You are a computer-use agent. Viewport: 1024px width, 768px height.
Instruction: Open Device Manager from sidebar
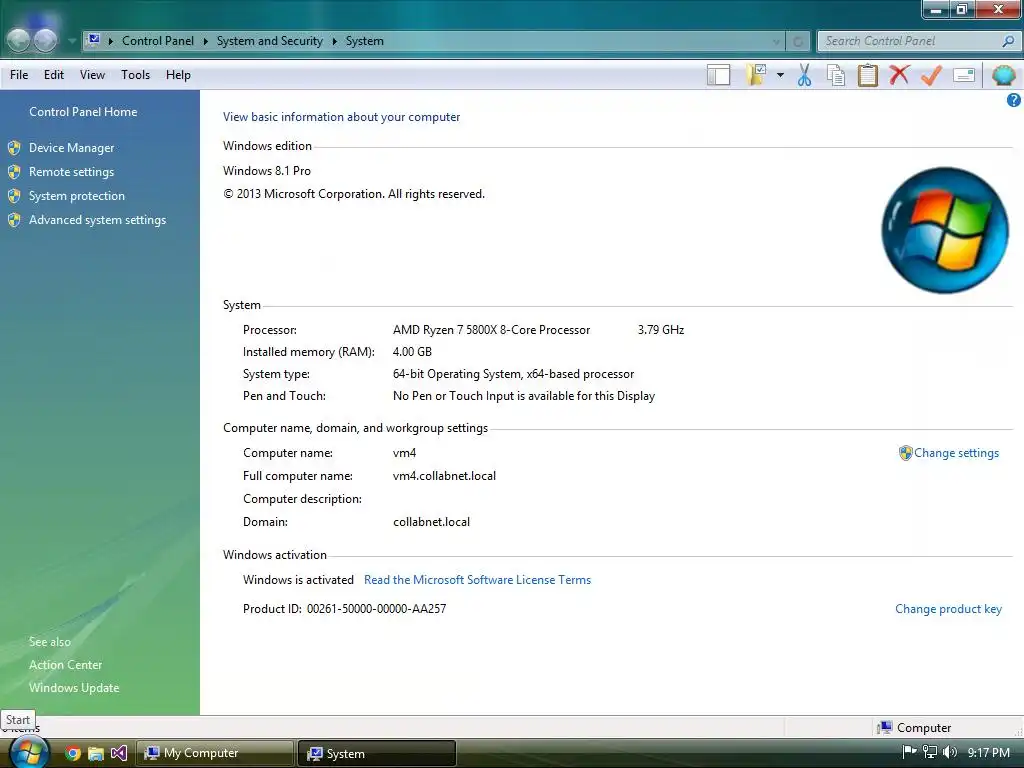click(x=71, y=148)
